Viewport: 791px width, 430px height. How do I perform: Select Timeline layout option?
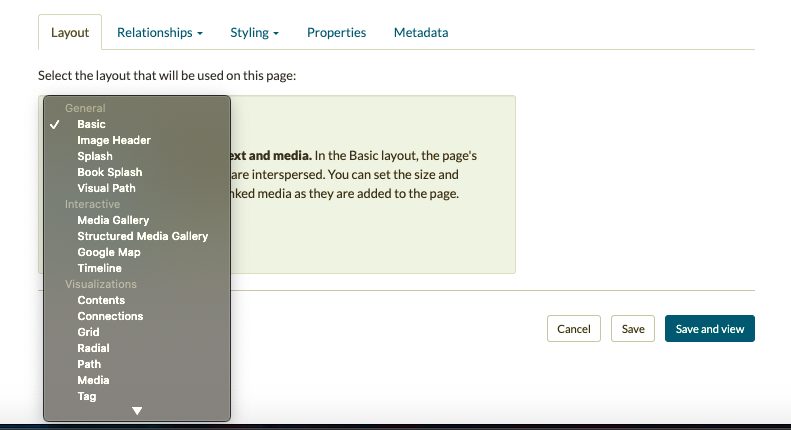point(99,268)
